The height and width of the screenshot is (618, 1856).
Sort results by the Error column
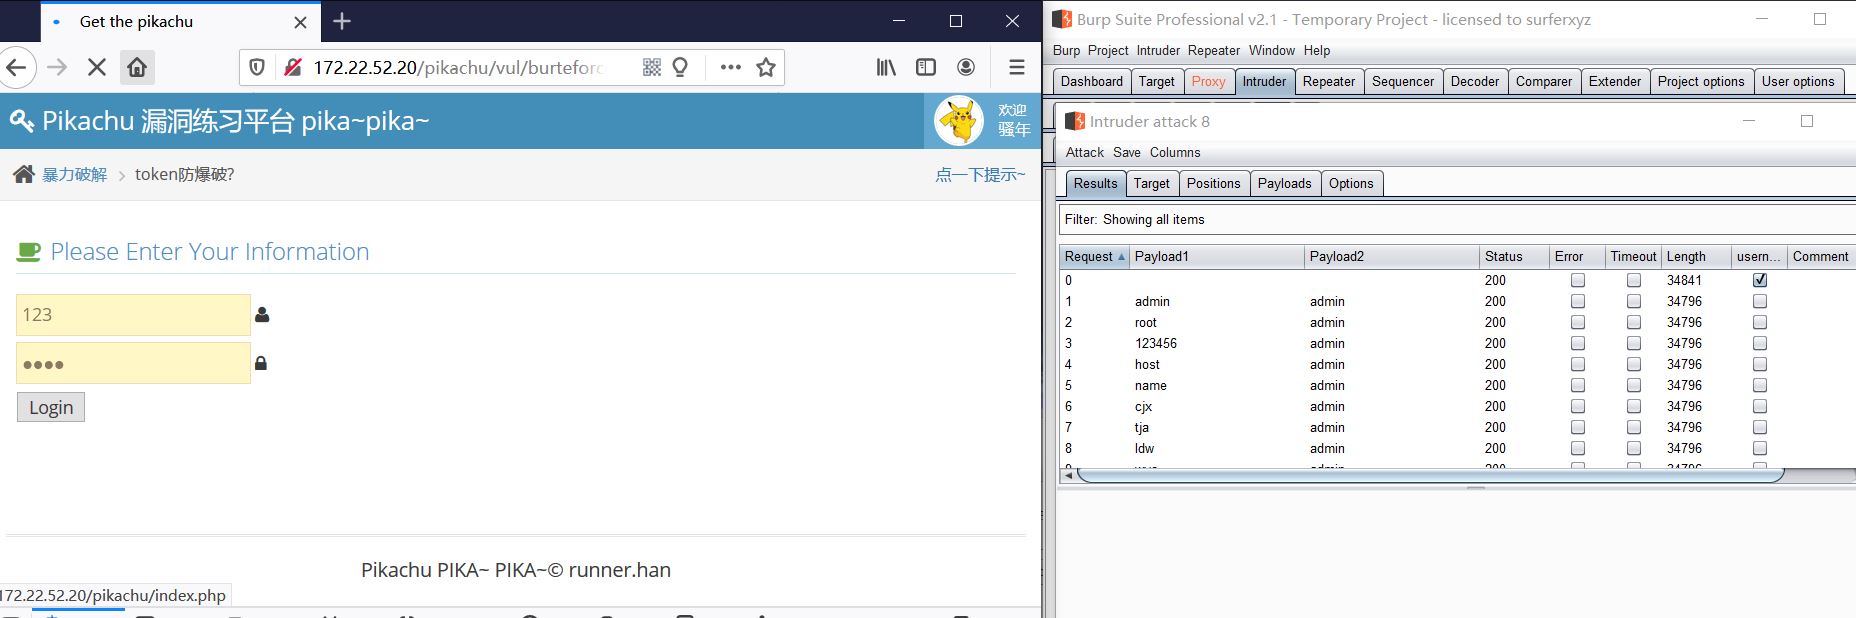pyautogui.click(x=1577, y=256)
